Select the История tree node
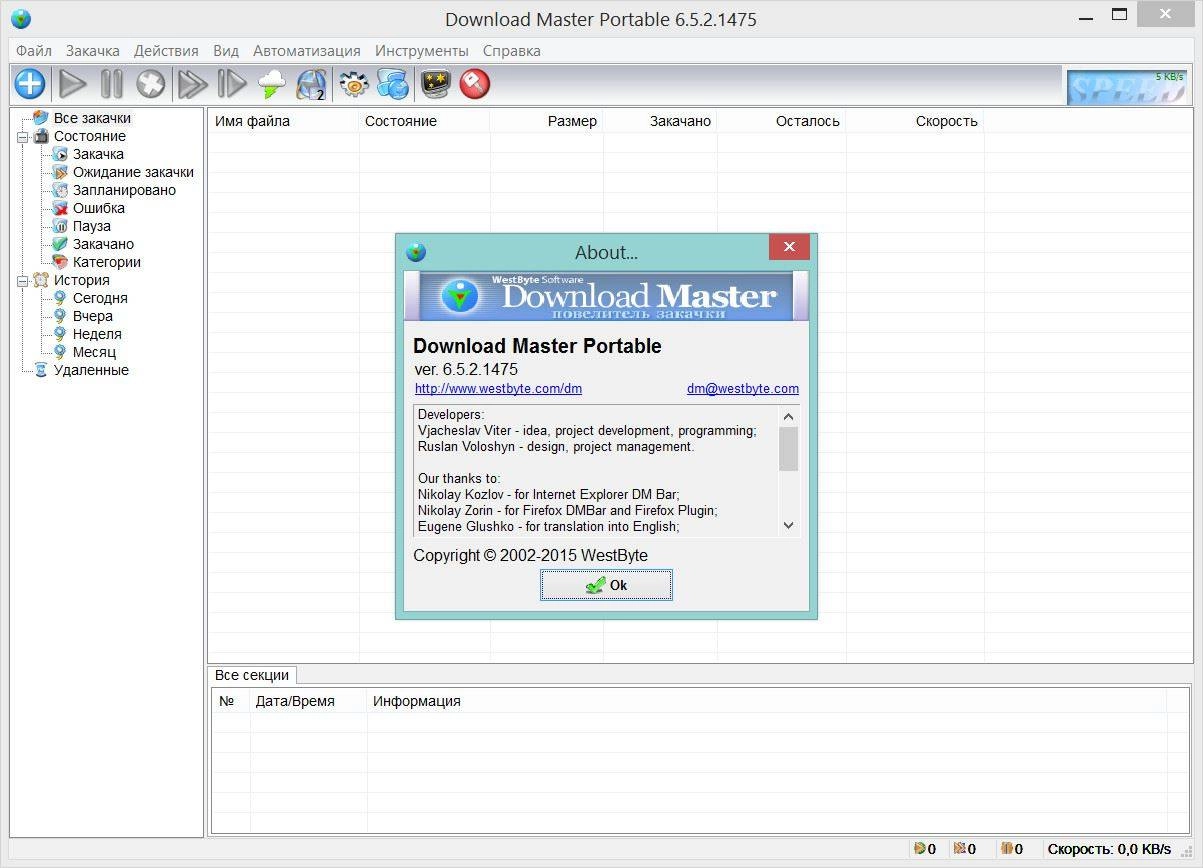 pos(82,280)
